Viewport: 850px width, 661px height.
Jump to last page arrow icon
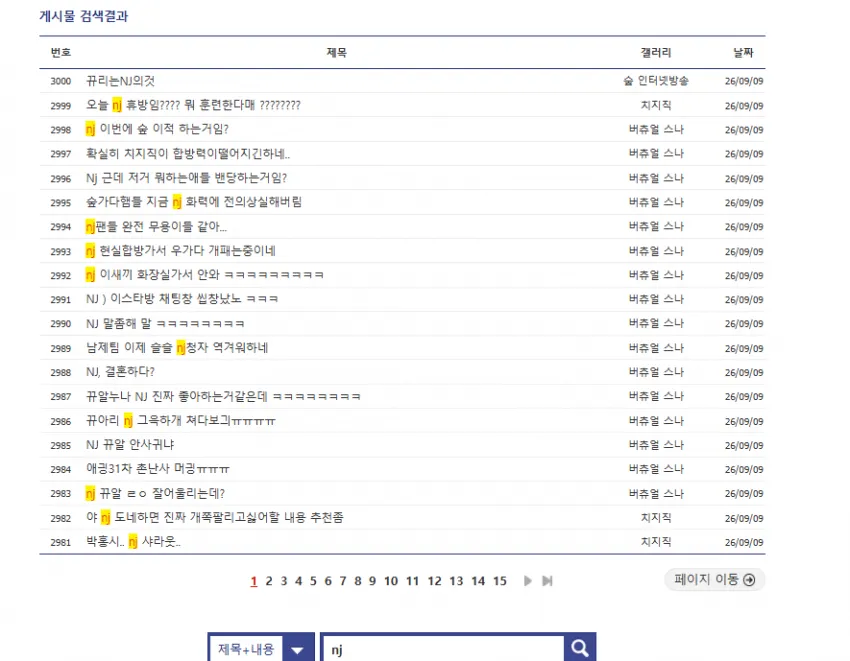(x=547, y=581)
